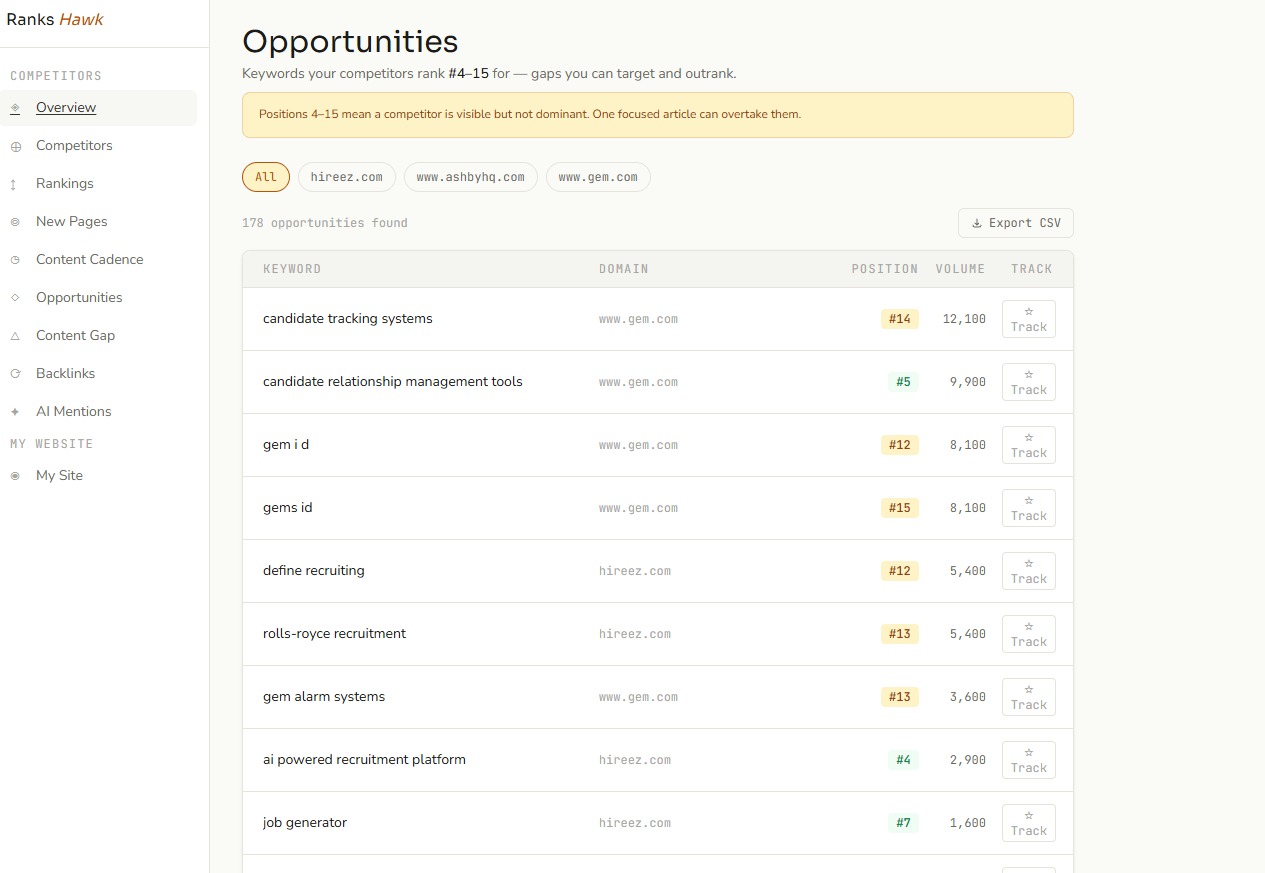Click the AI Mentions sparkle icon
This screenshot has height=873, width=1265.
point(15,412)
